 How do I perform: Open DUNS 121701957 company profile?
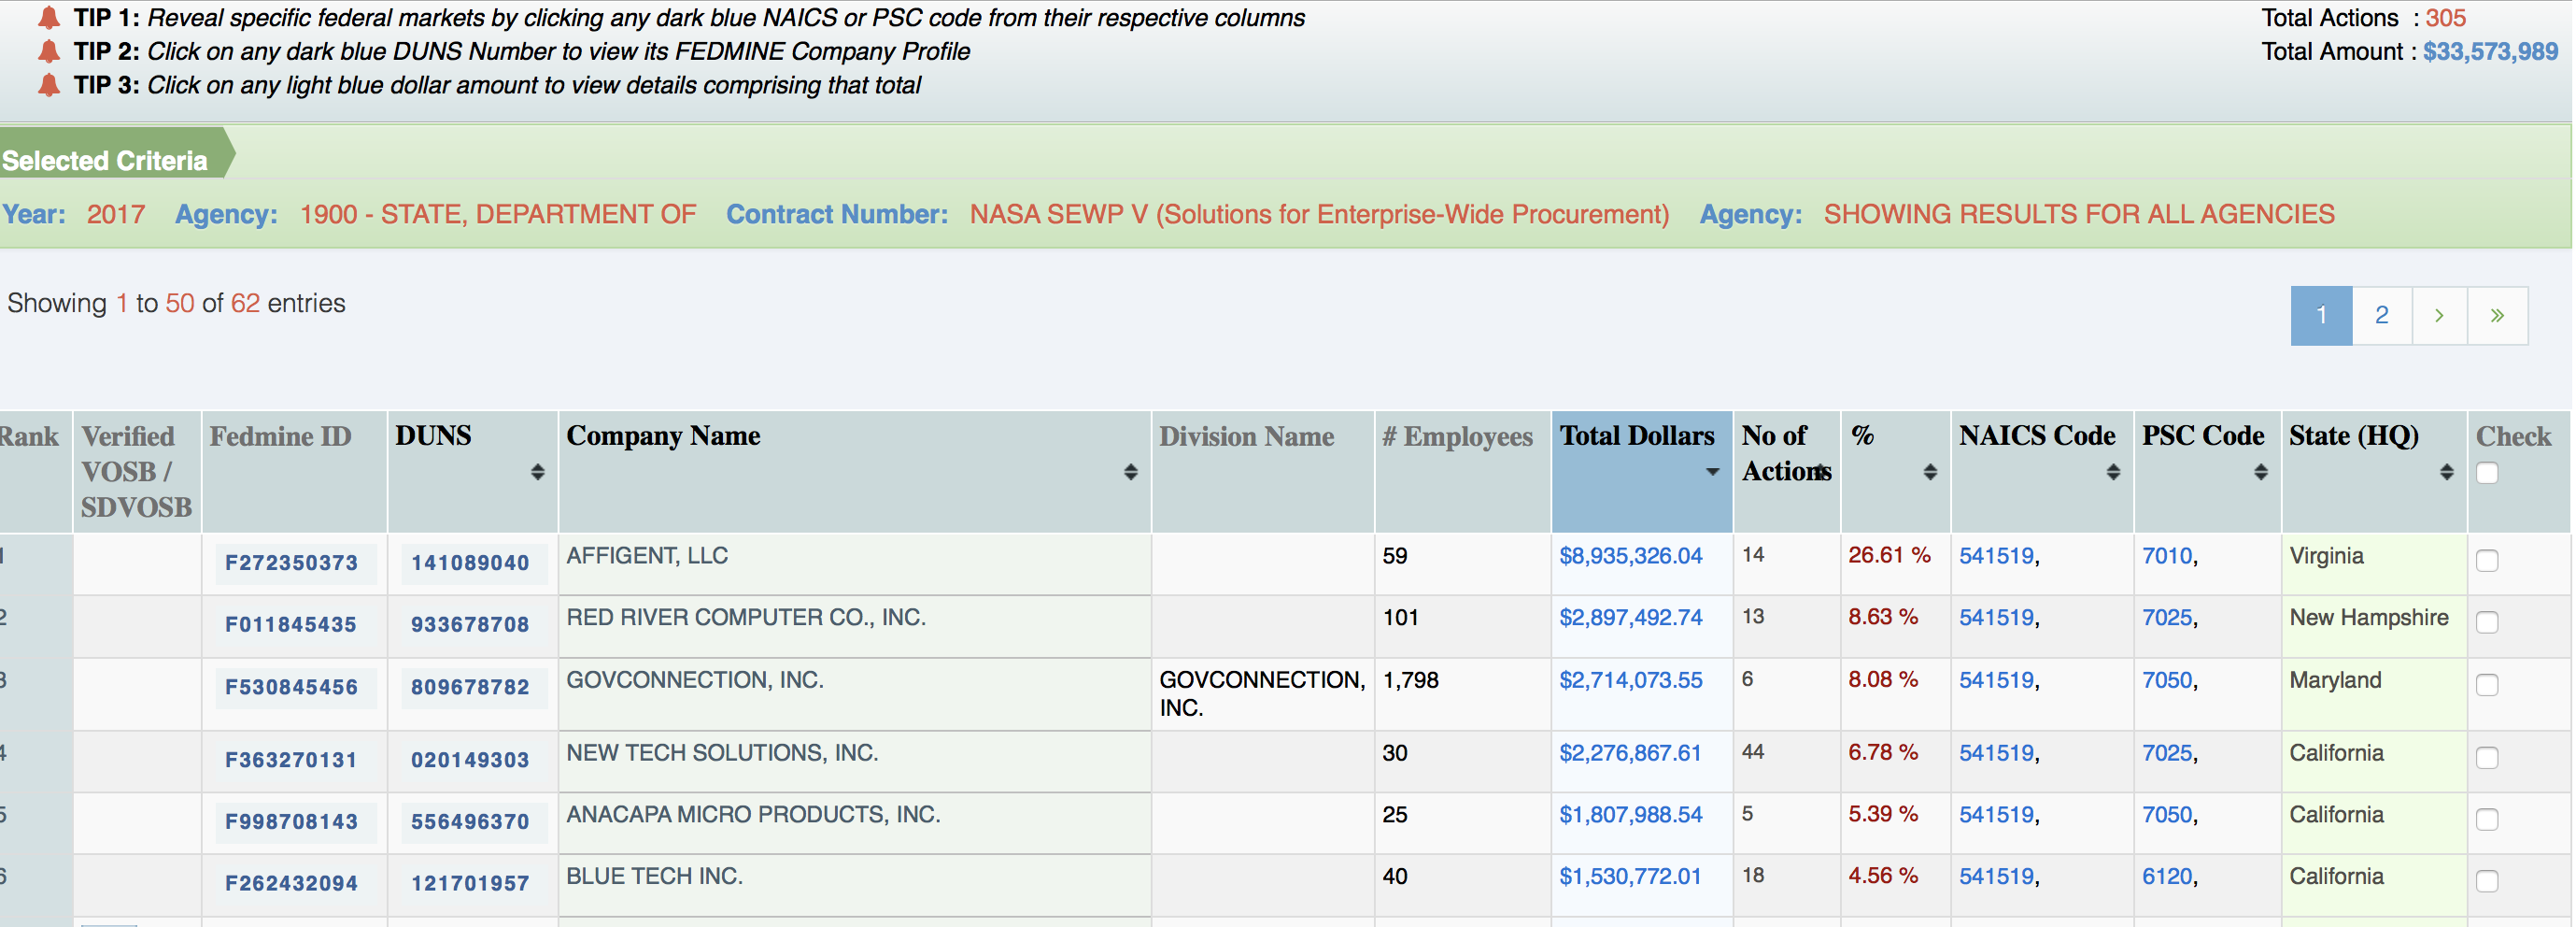[470, 884]
